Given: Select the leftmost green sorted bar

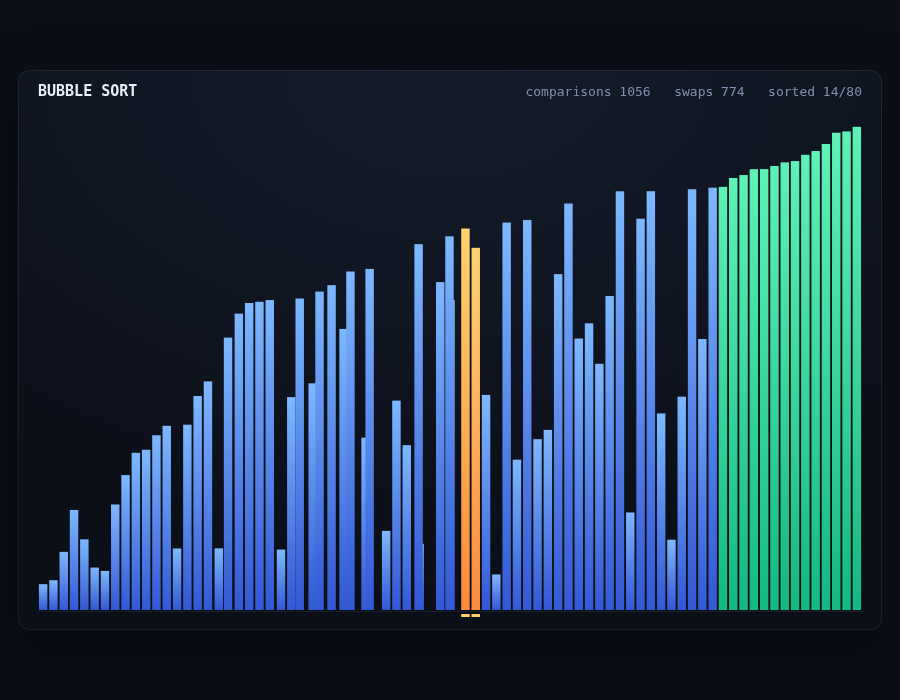Looking at the screenshot, I should point(723,398).
